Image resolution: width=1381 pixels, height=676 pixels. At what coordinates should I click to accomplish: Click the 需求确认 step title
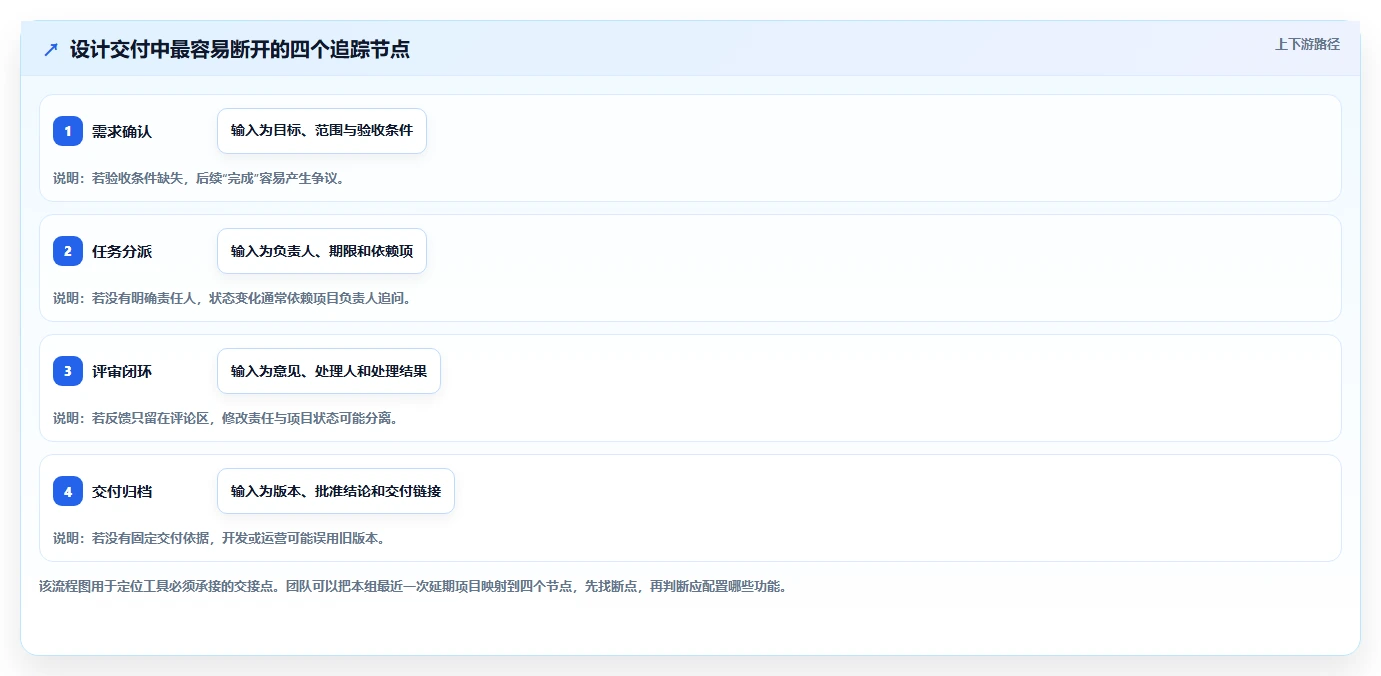[122, 131]
